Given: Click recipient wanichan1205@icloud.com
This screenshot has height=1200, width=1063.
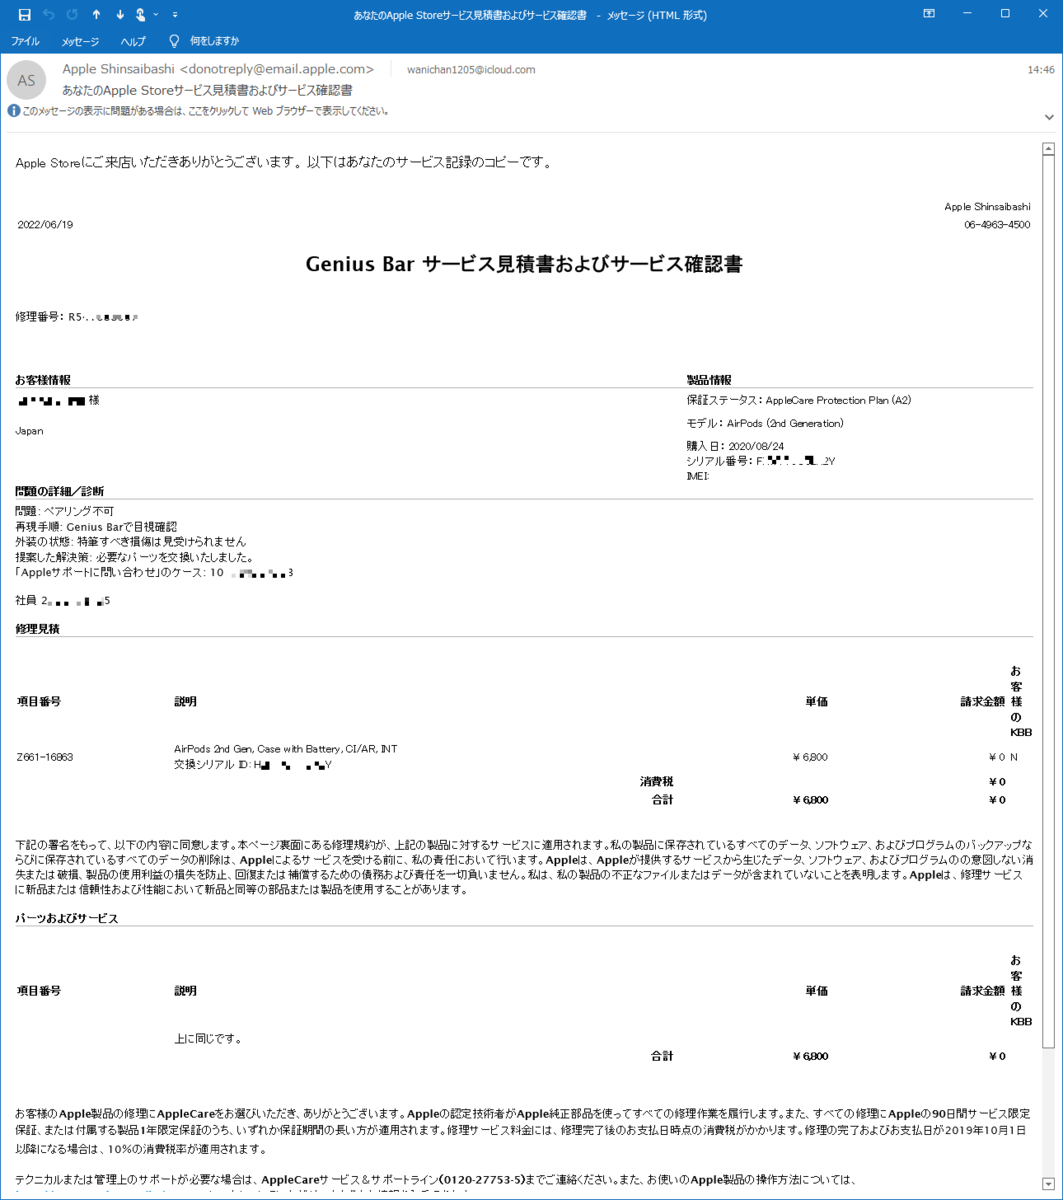Looking at the screenshot, I should (471, 70).
